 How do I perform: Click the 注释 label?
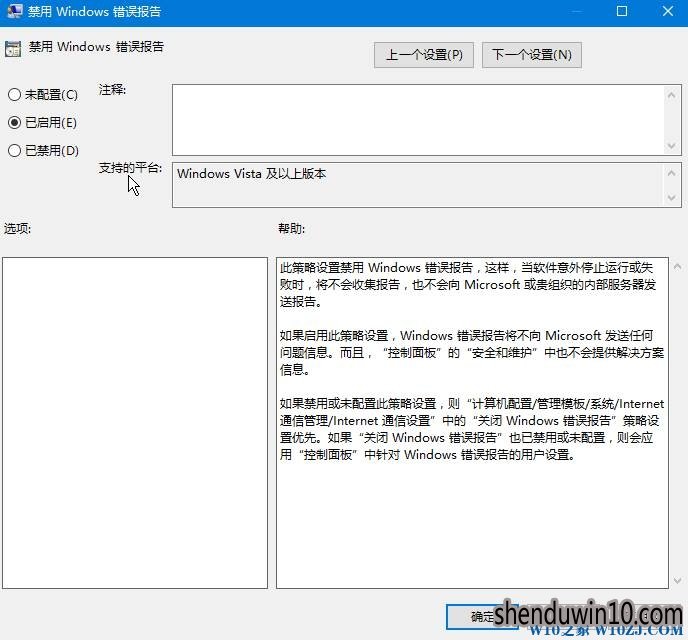112,90
